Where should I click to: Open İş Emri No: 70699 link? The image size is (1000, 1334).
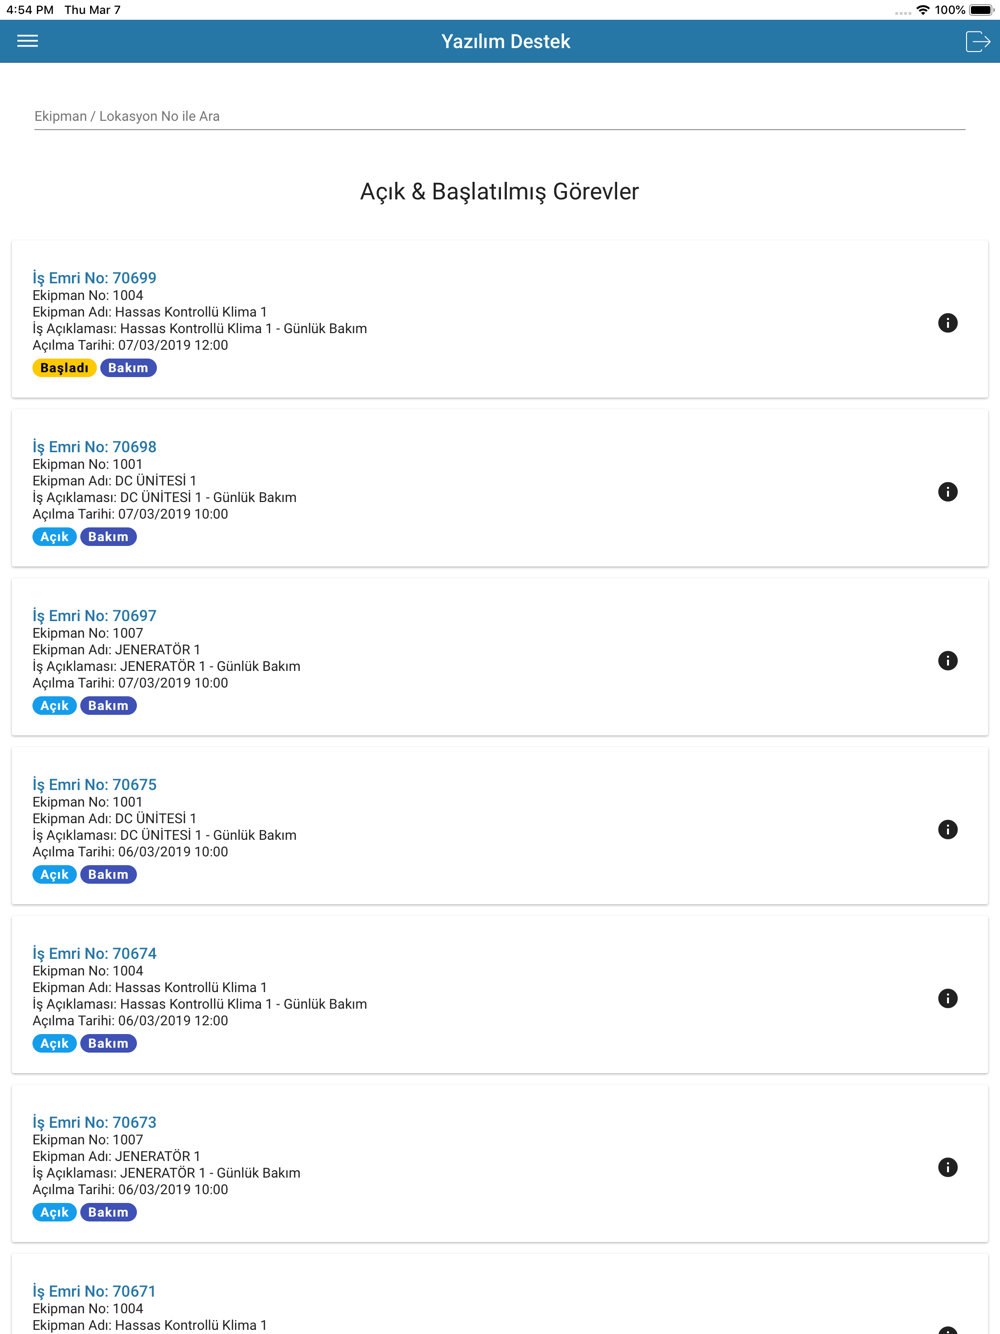94,278
